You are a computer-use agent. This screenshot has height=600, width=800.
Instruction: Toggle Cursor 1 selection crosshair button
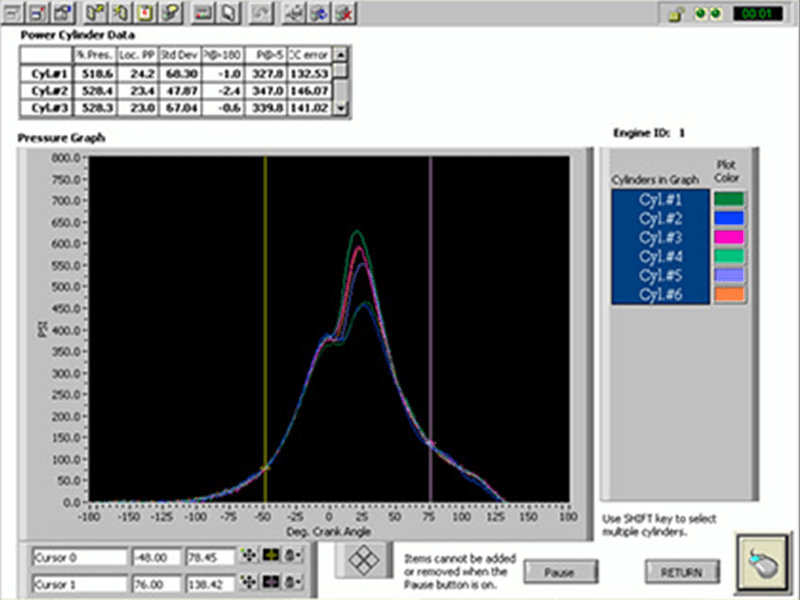pyautogui.click(x=248, y=581)
